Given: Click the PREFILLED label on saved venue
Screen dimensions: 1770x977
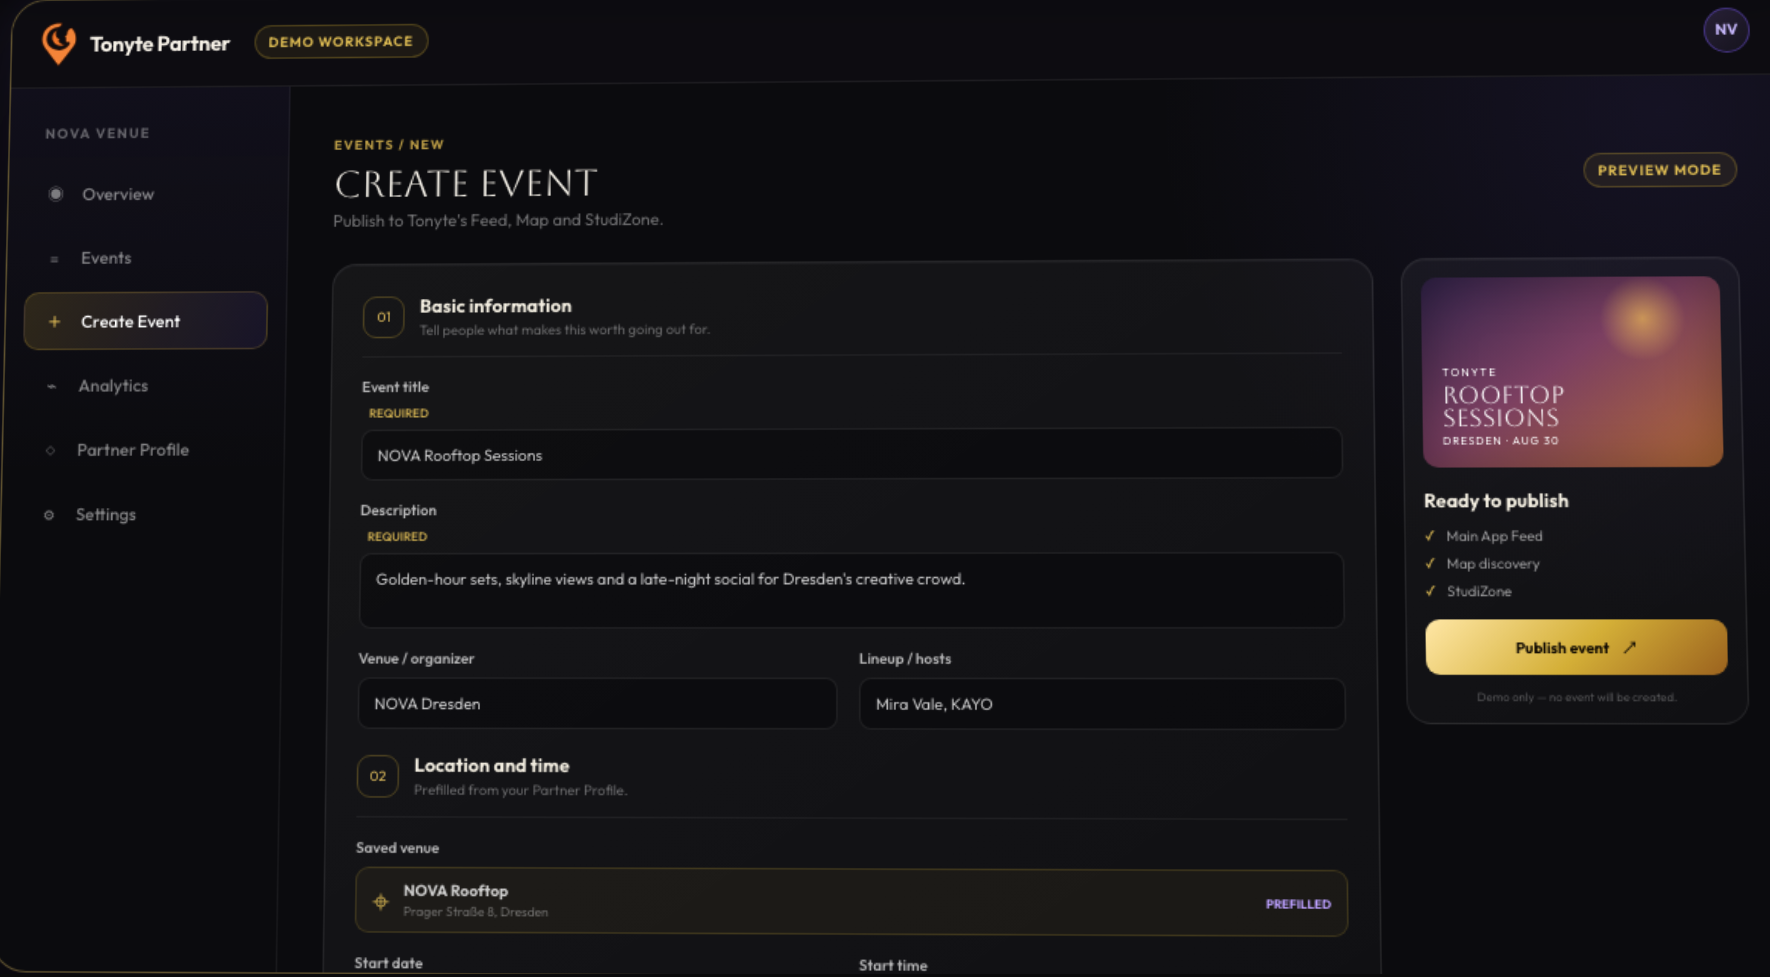Looking at the screenshot, I should click(x=1298, y=904).
